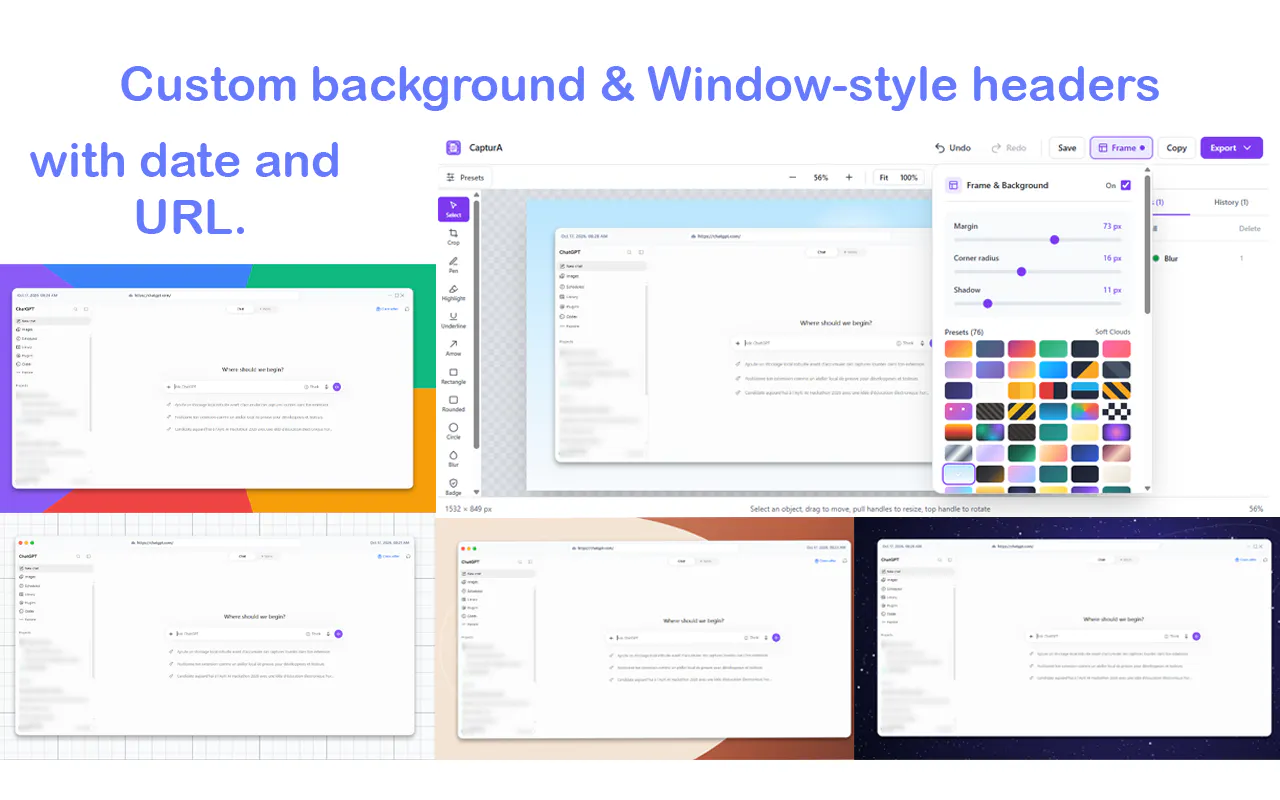
Task: Set zoom to 100%
Action: click(908, 177)
